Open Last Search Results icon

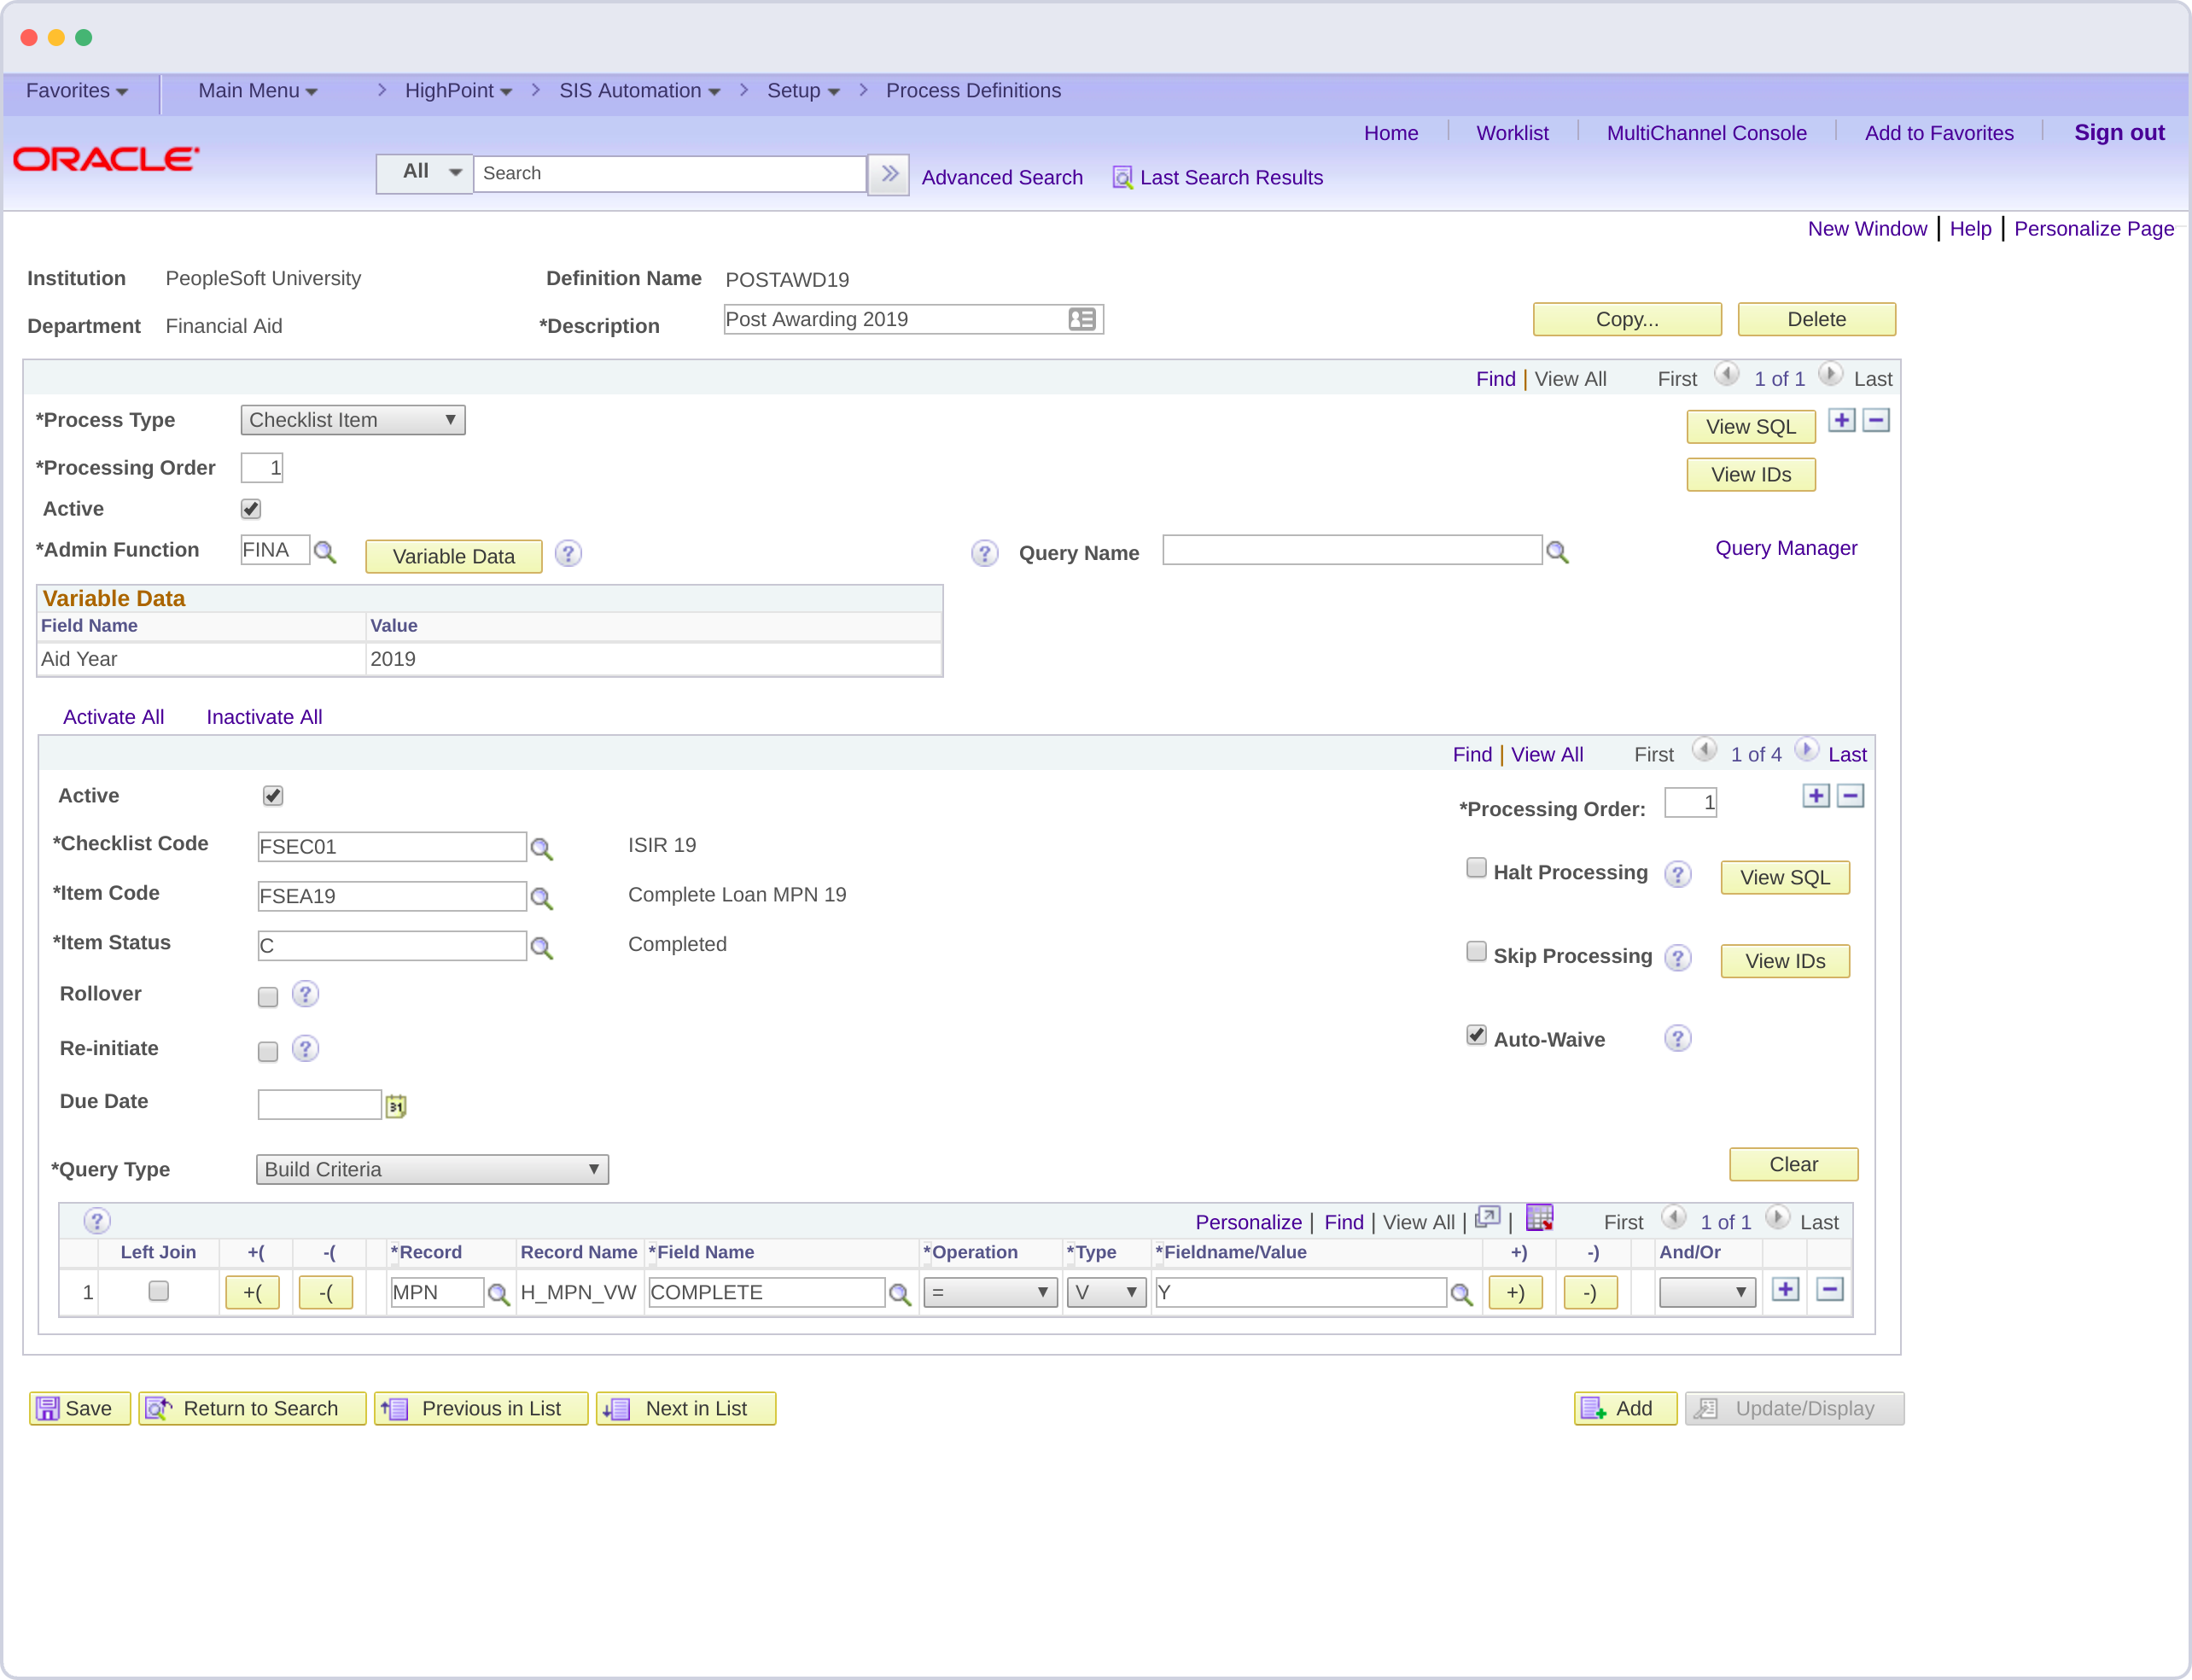tap(1122, 178)
